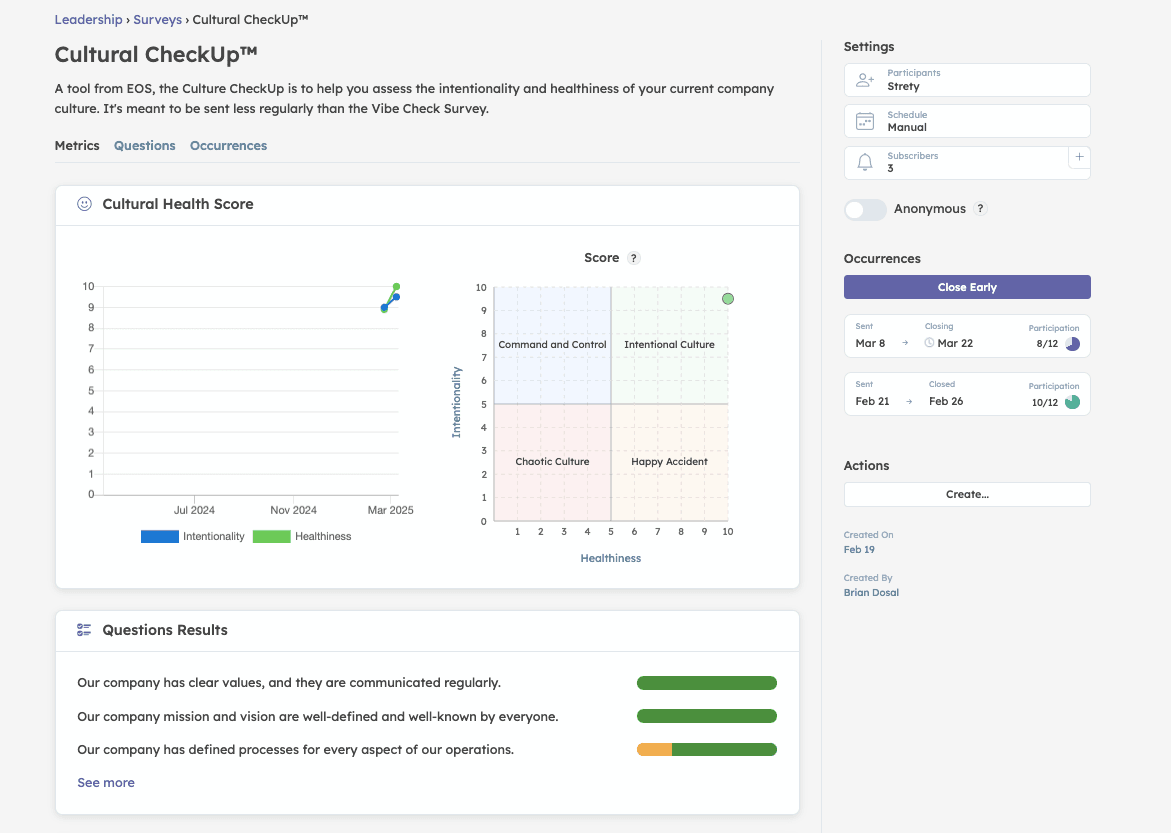Viewport: 1171px width, 833px height.
Task: Go to Leadership in the breadcrumb
Action: 88,19
